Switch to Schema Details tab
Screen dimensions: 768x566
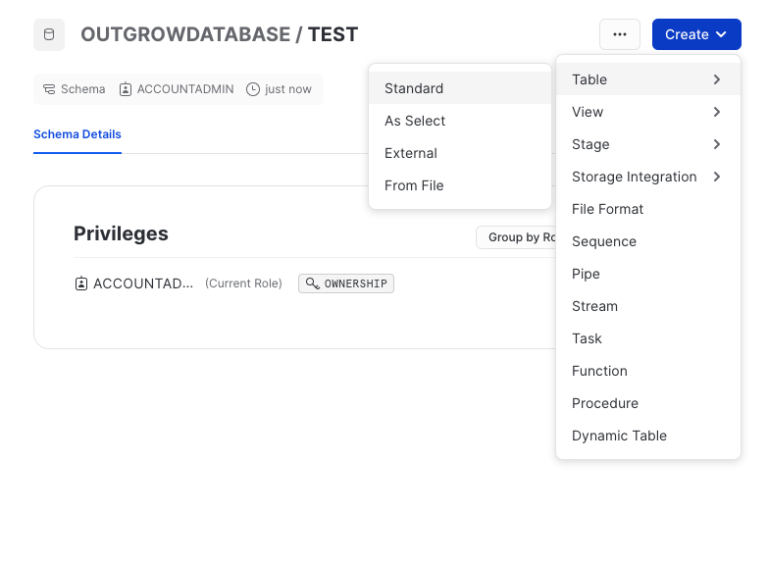[x=77, y=134]
